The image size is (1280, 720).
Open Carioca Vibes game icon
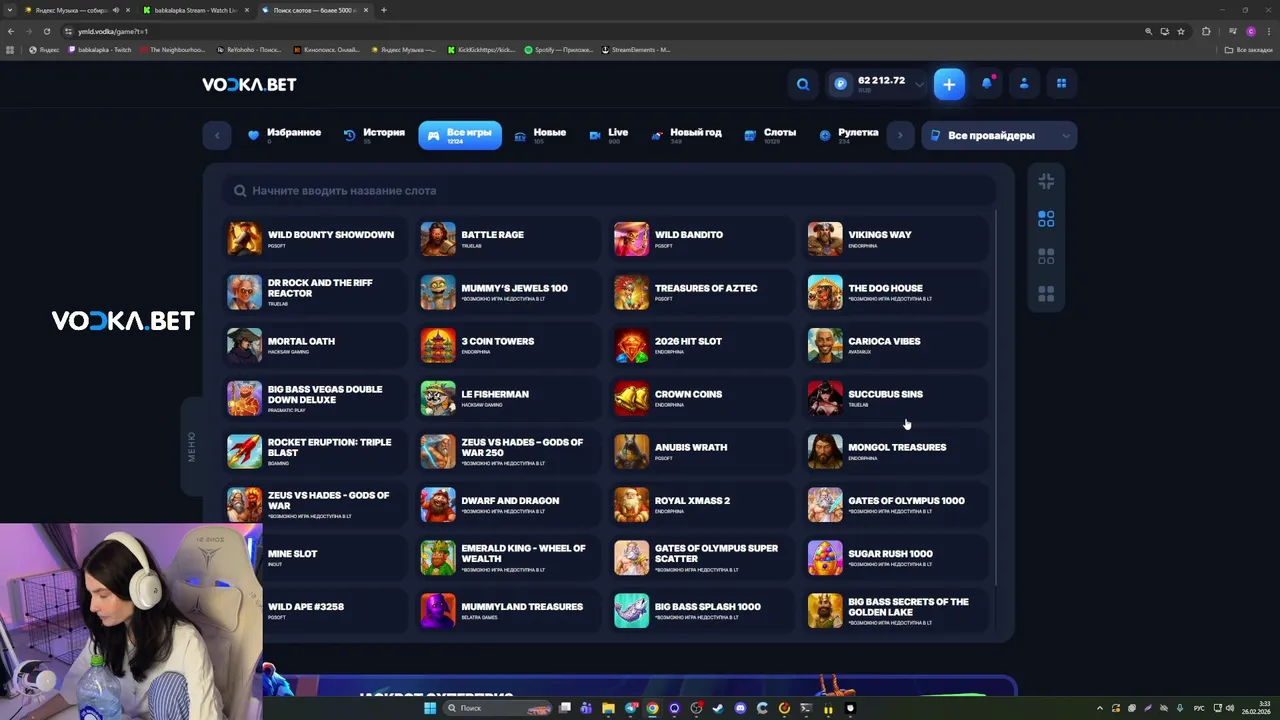825,345
